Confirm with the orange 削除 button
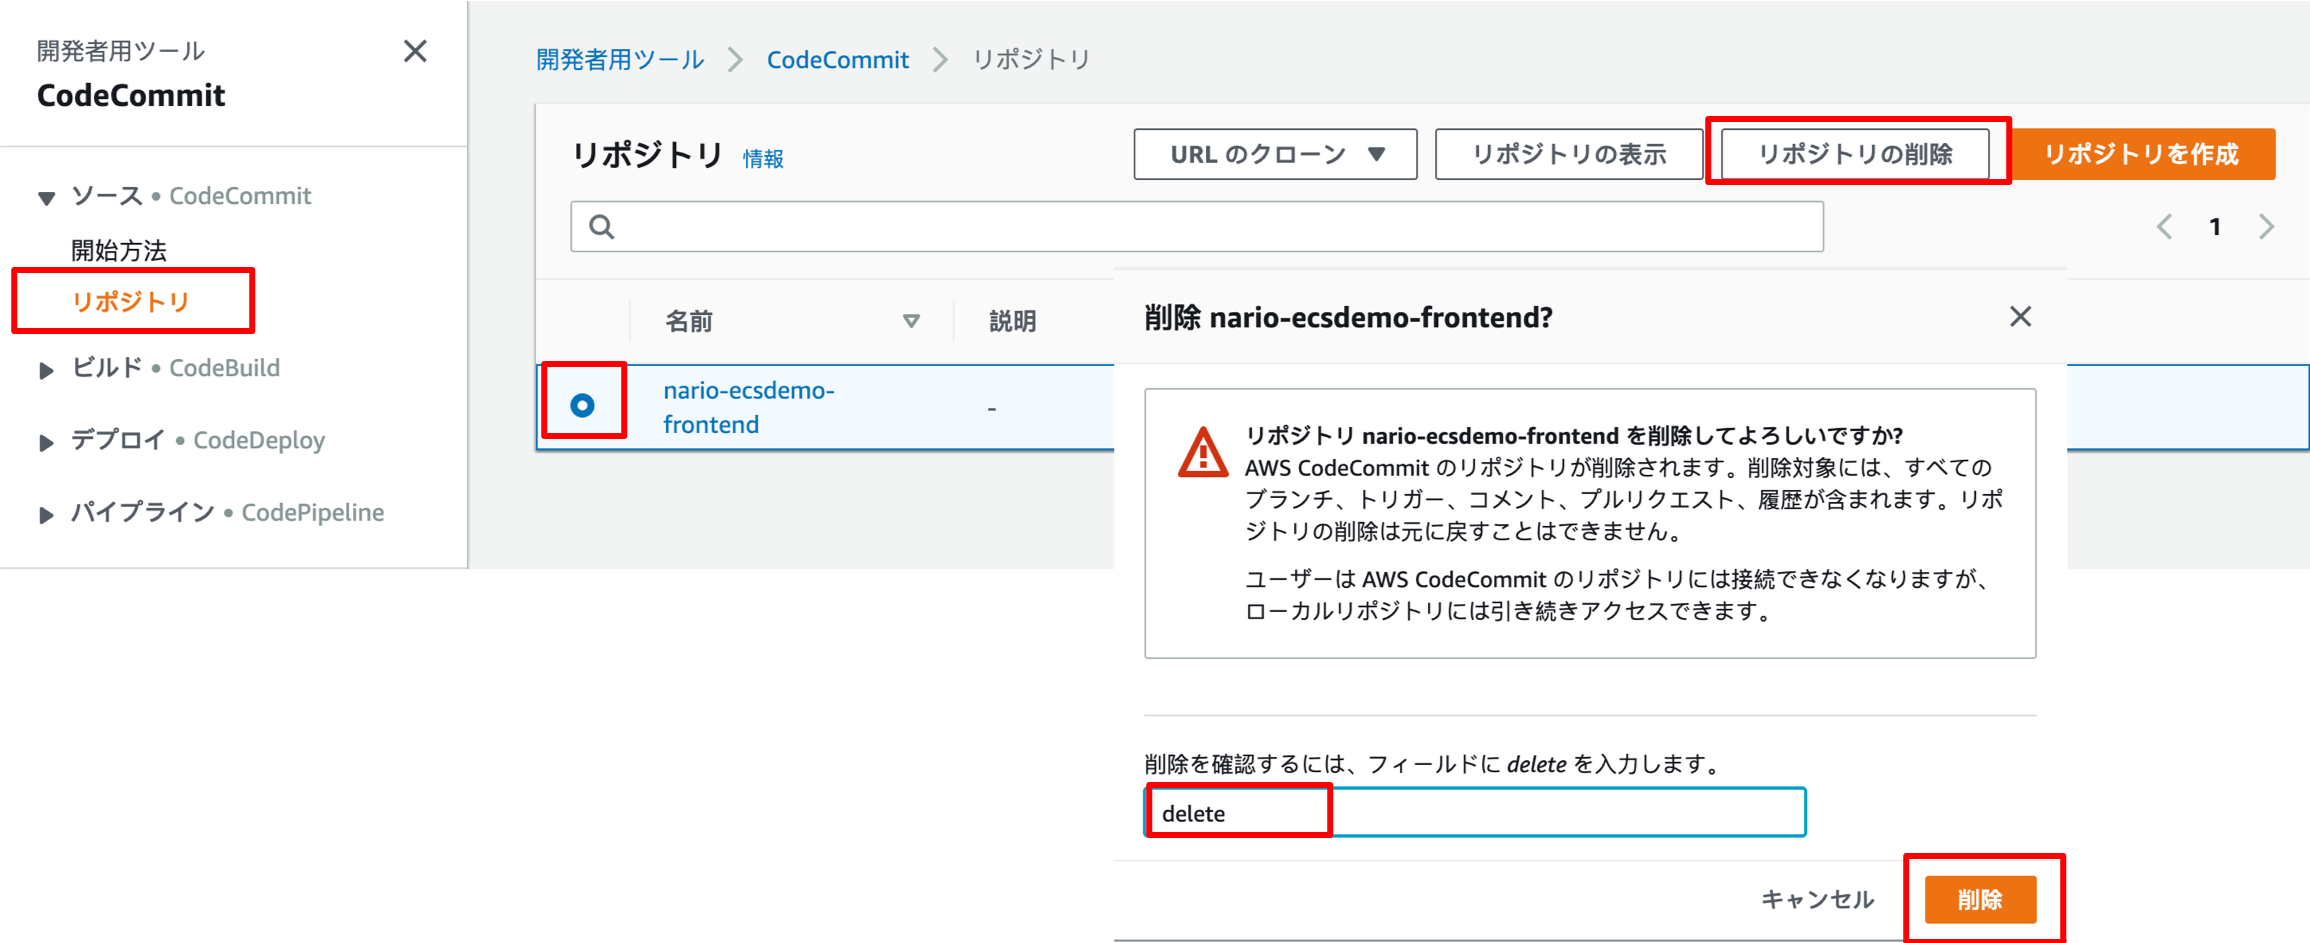The height and width of the screenshot is (943, 2310). [x=1980, y=899]
